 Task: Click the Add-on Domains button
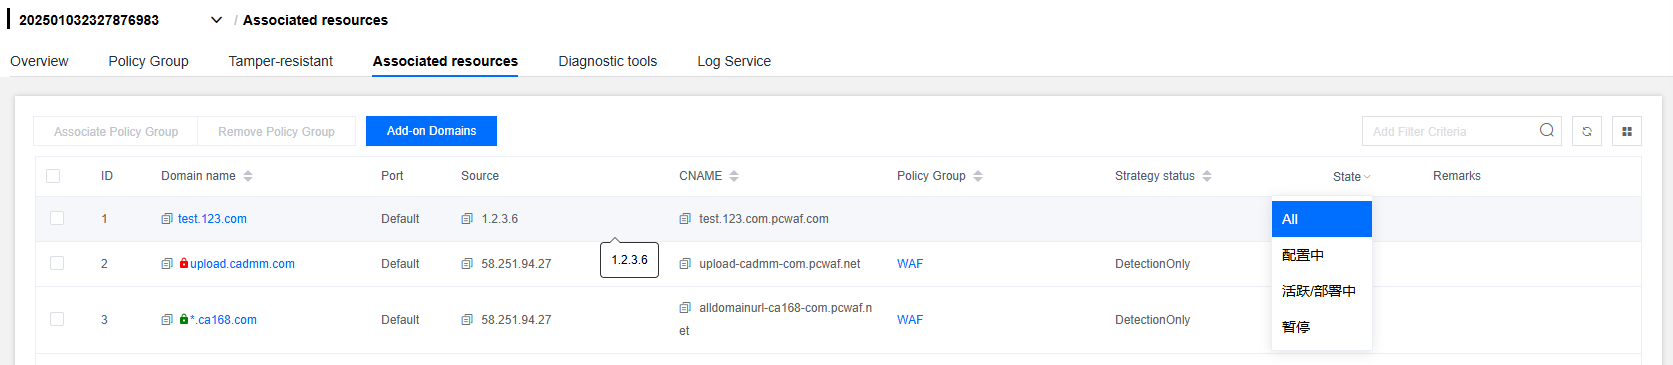click(431, 131)
